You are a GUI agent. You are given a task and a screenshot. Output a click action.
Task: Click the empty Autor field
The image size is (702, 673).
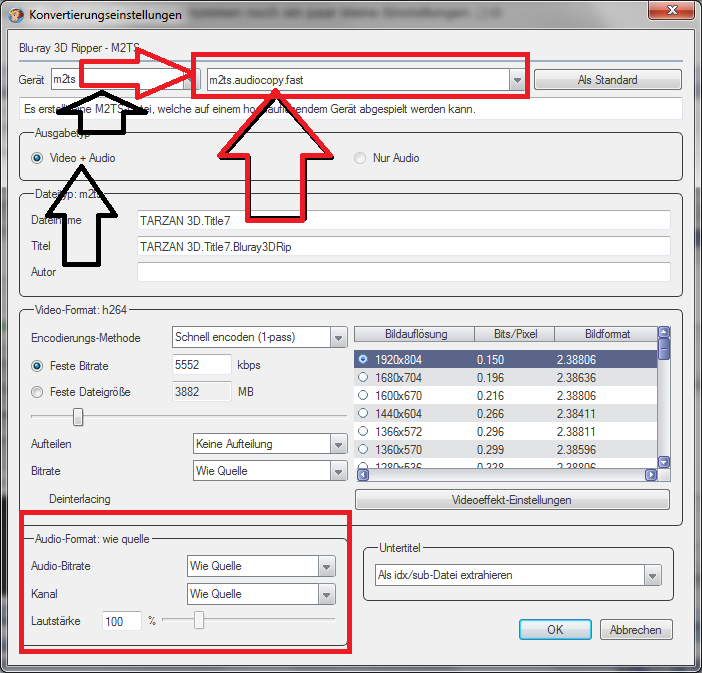[403, 272]
